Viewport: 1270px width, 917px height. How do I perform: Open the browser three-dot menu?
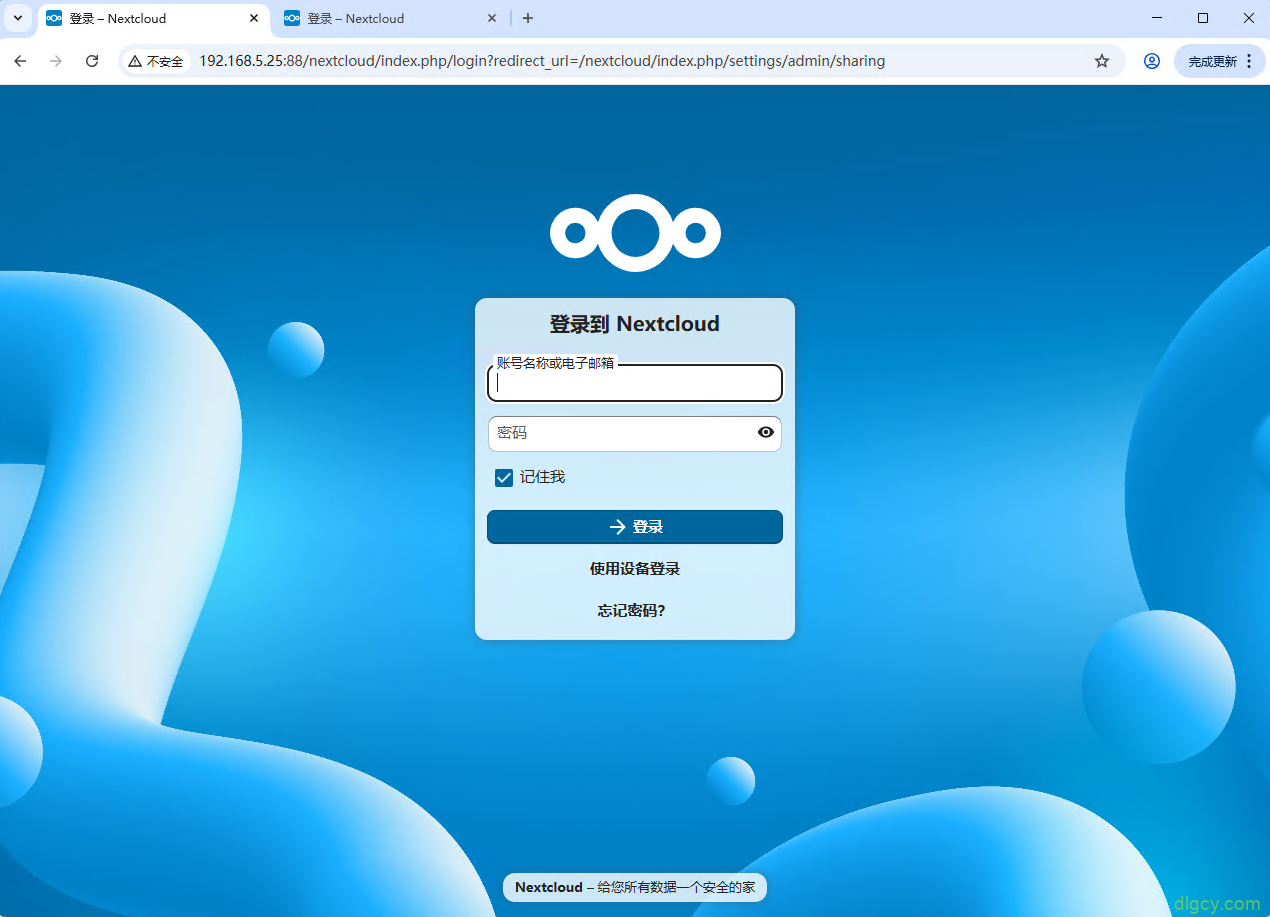pyautogui.click(x=1249, y=61)
